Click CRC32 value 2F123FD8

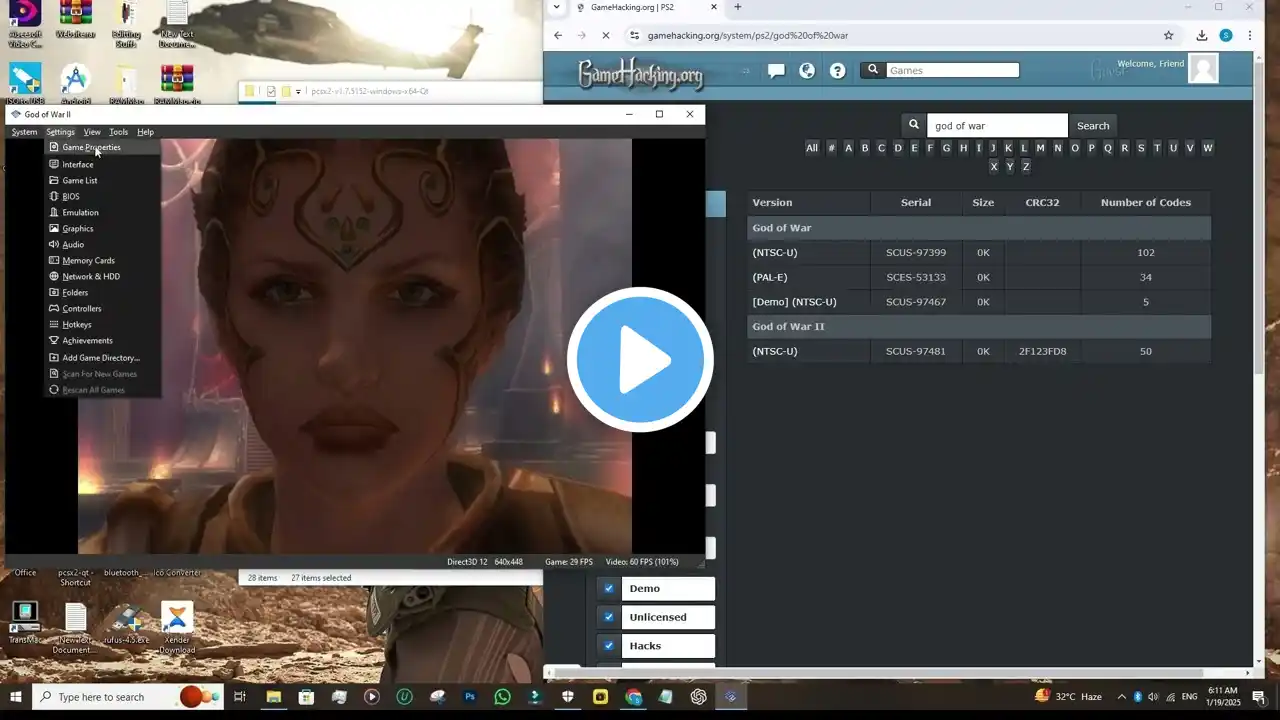[x=1042, y=351]
